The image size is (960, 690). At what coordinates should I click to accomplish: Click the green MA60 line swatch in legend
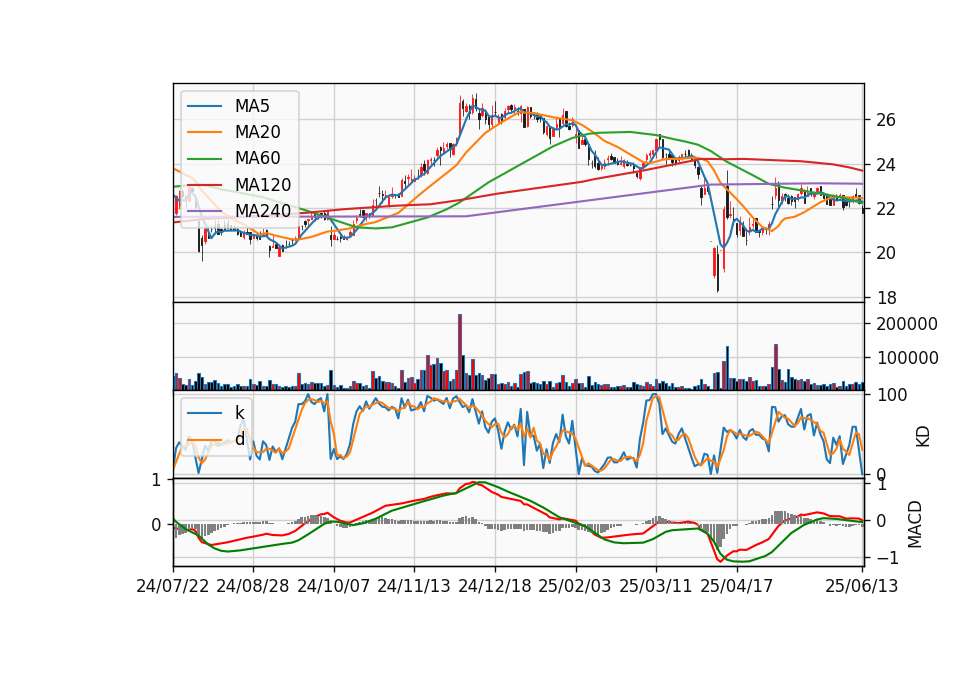pos(204,159)
